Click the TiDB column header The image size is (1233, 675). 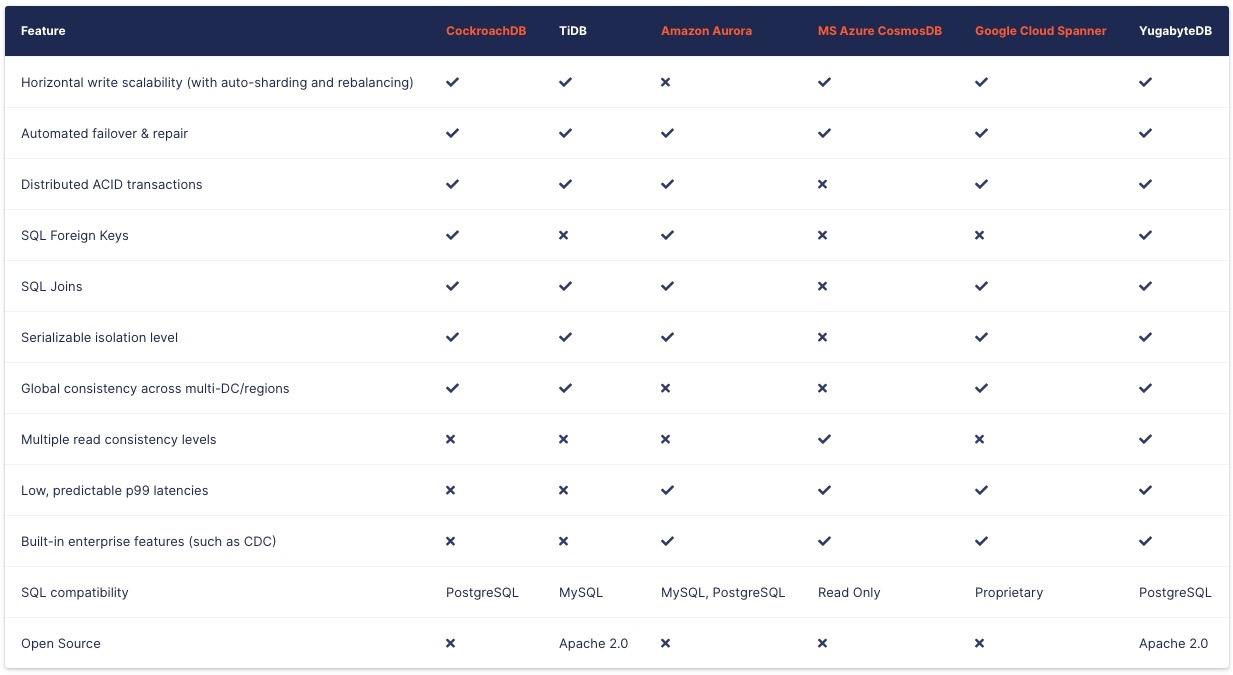point(573,31)
